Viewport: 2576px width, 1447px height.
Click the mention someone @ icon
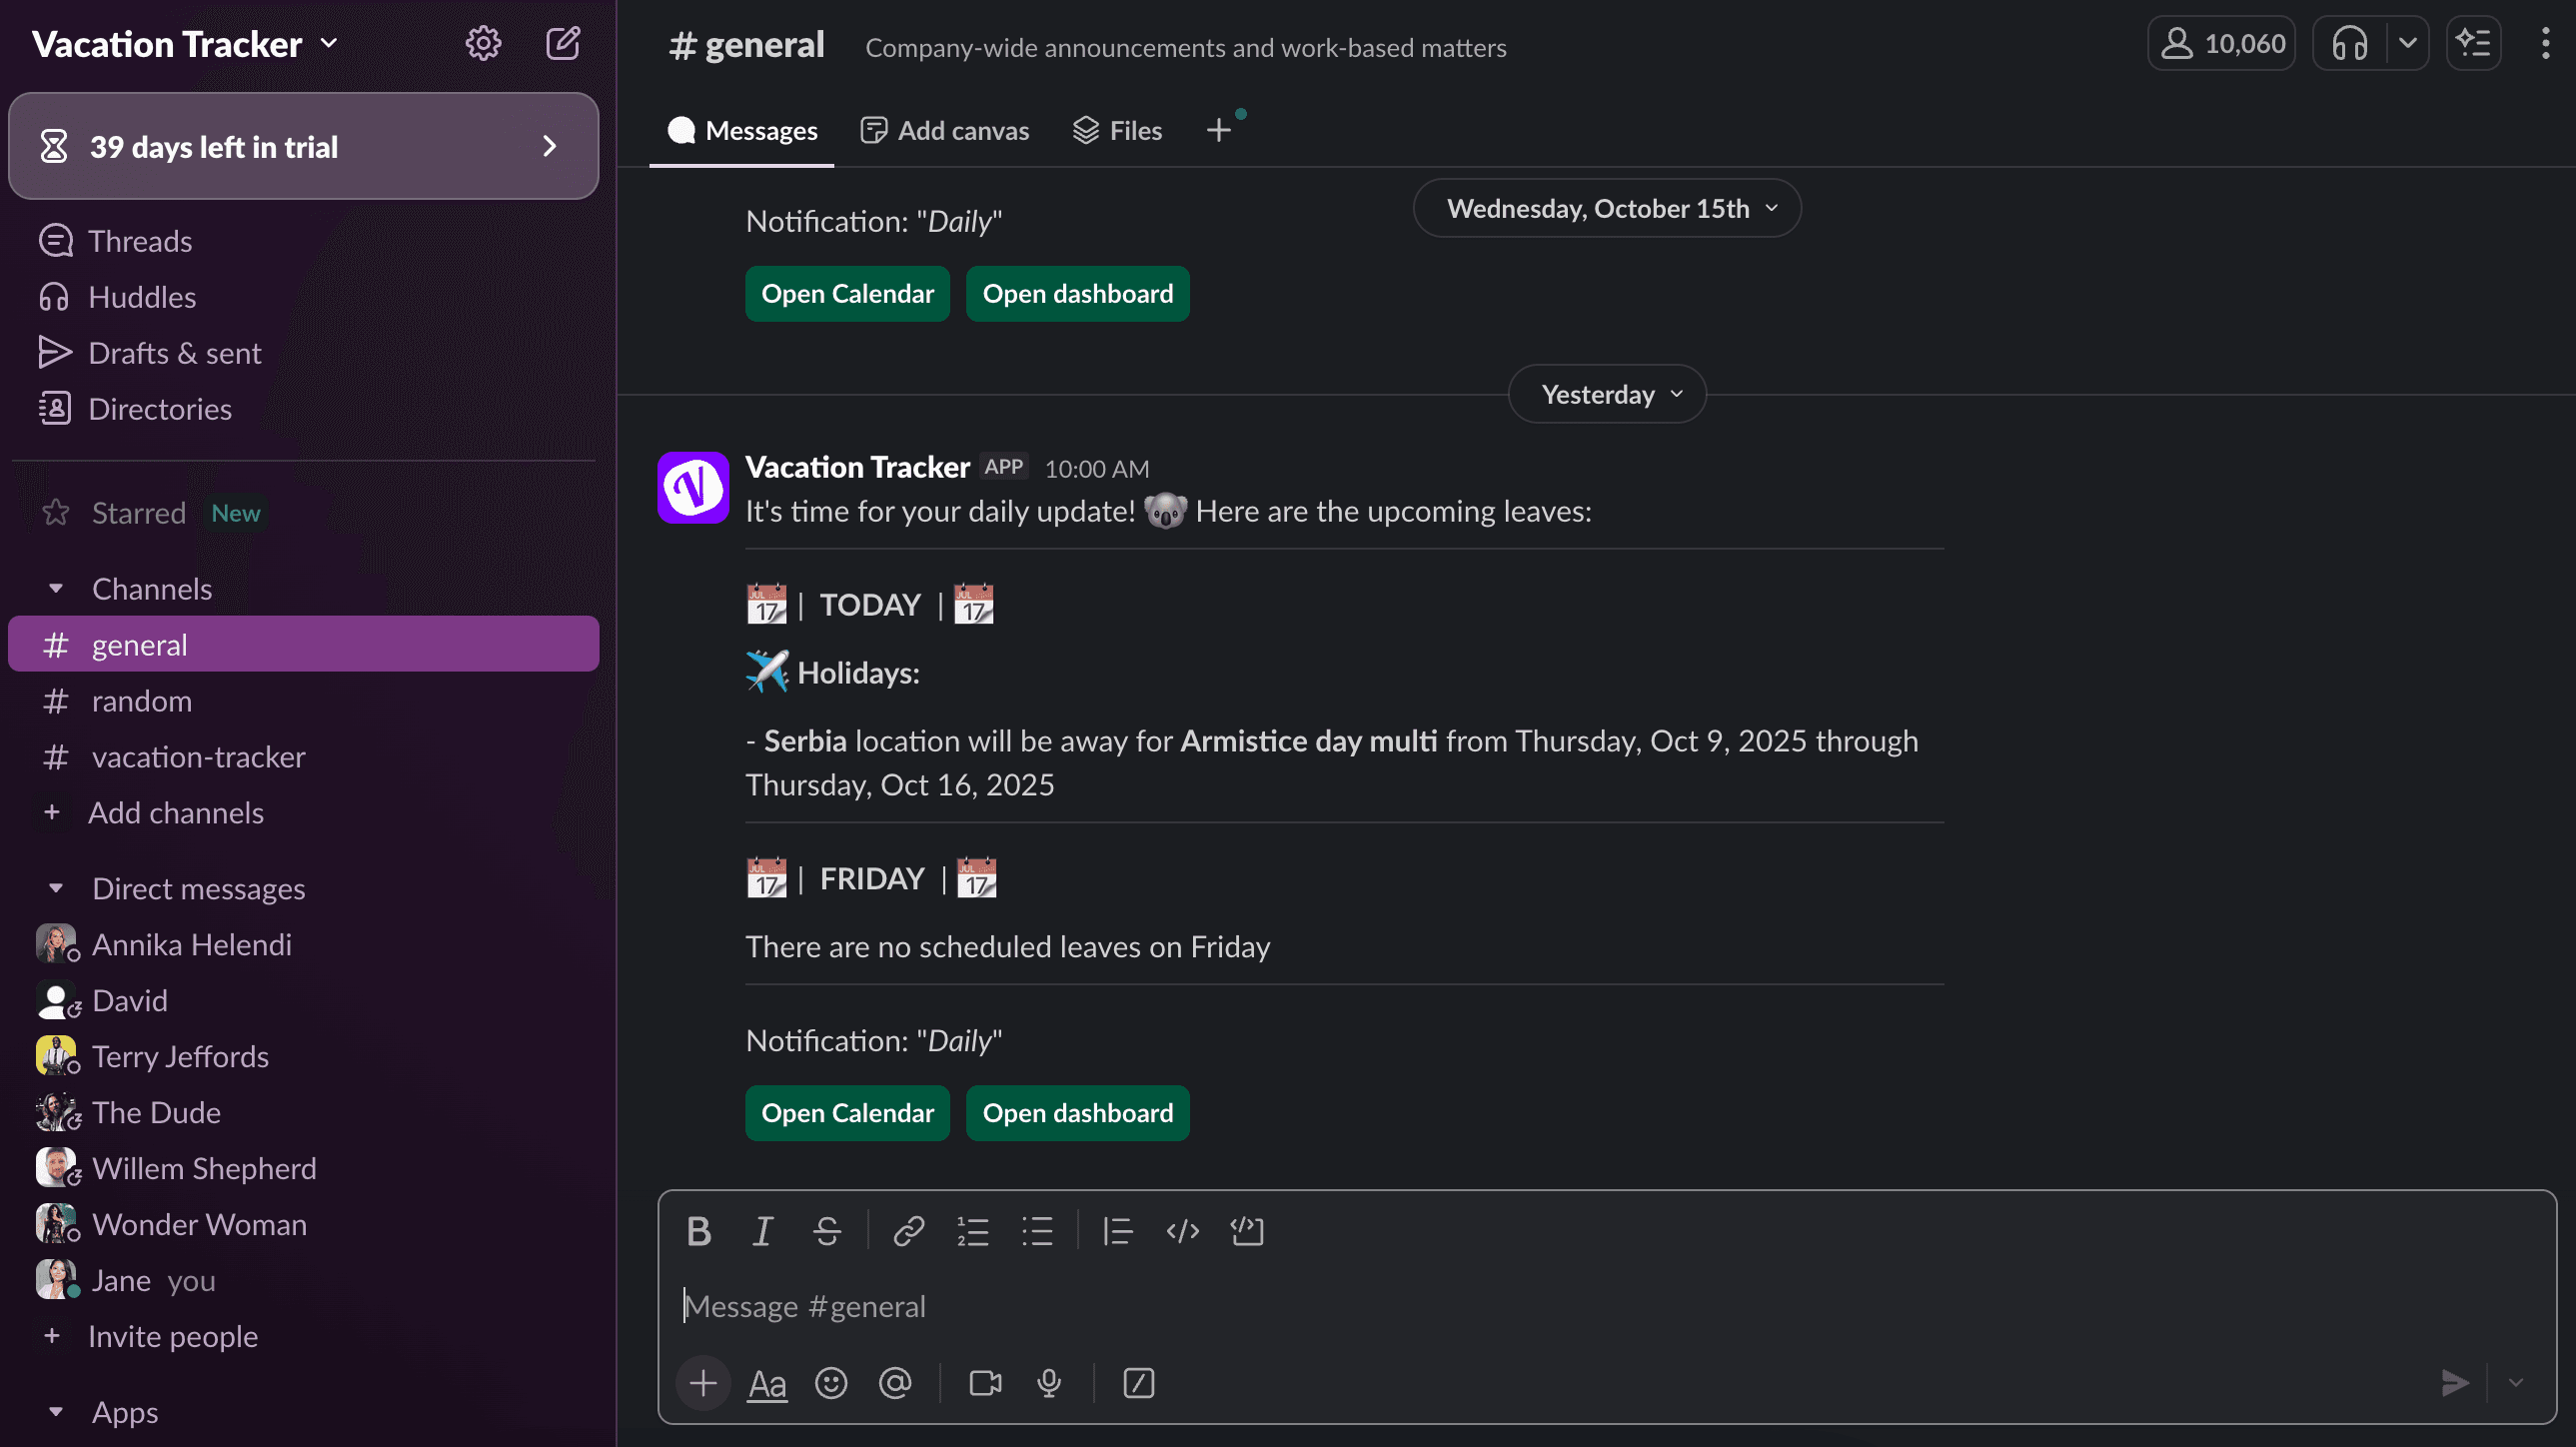(895, 1383)
